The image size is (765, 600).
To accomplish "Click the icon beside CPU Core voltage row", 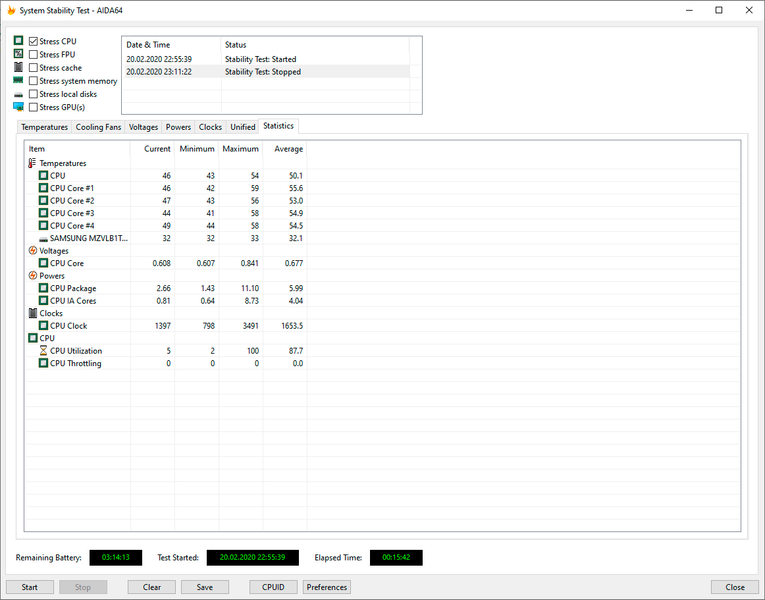I will pyautogui.click(x=43, y=263).
